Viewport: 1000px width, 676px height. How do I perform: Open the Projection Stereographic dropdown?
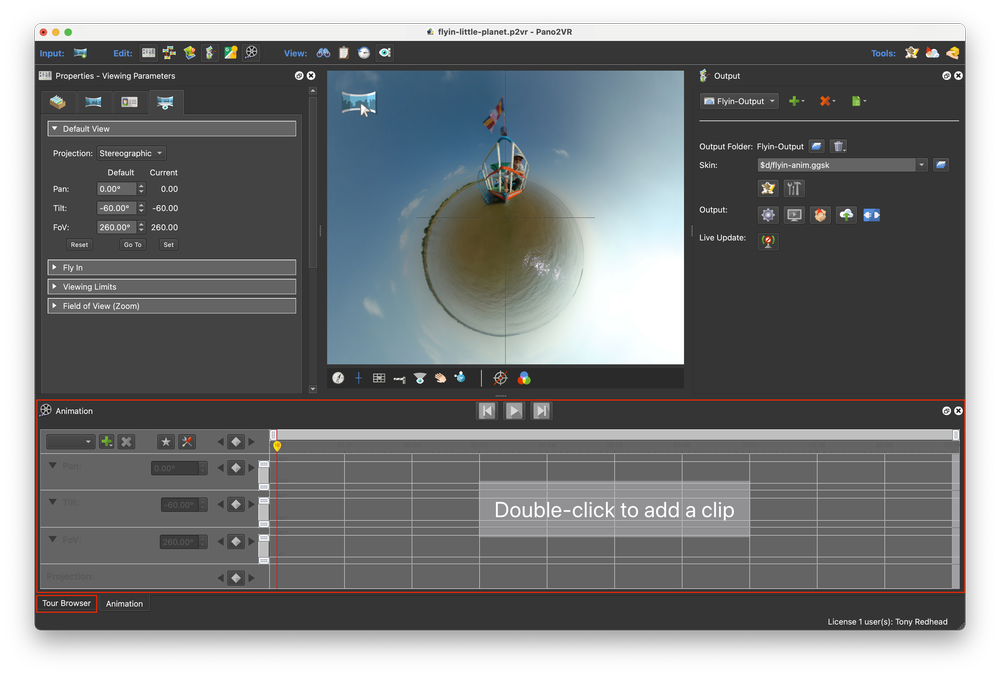tap(132, 153)
